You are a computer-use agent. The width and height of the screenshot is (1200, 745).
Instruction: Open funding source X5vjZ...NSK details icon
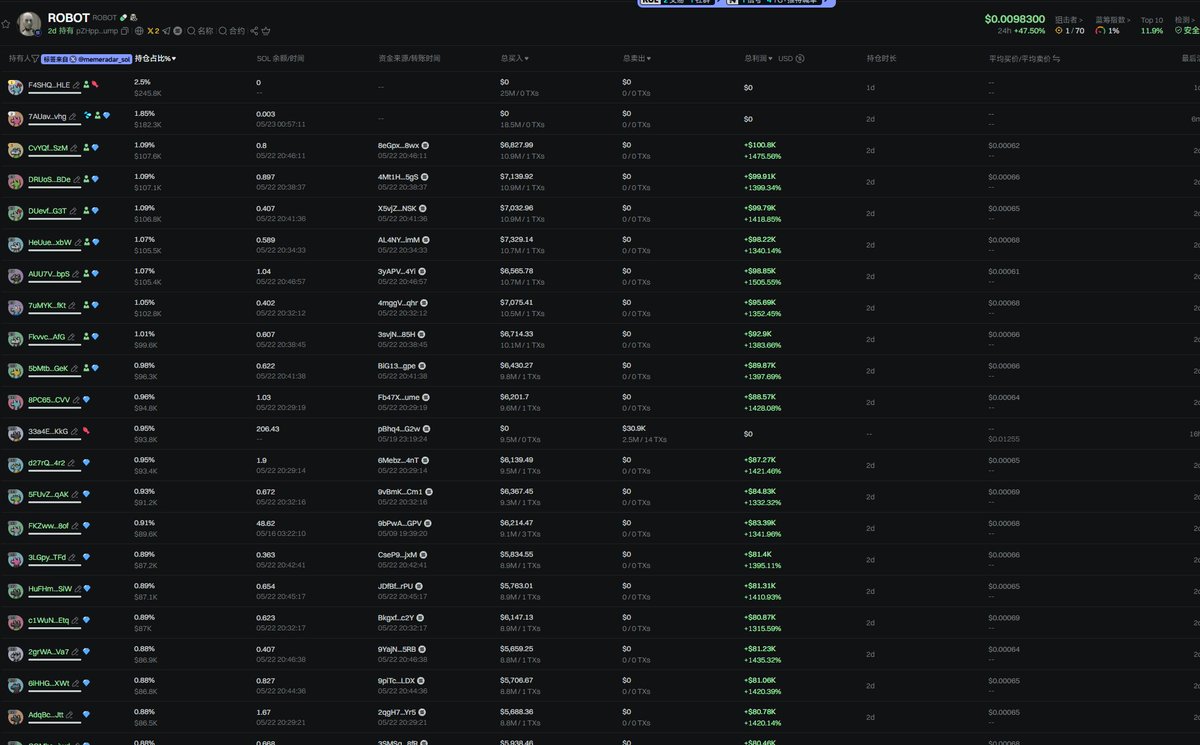[x=424, y=209]
